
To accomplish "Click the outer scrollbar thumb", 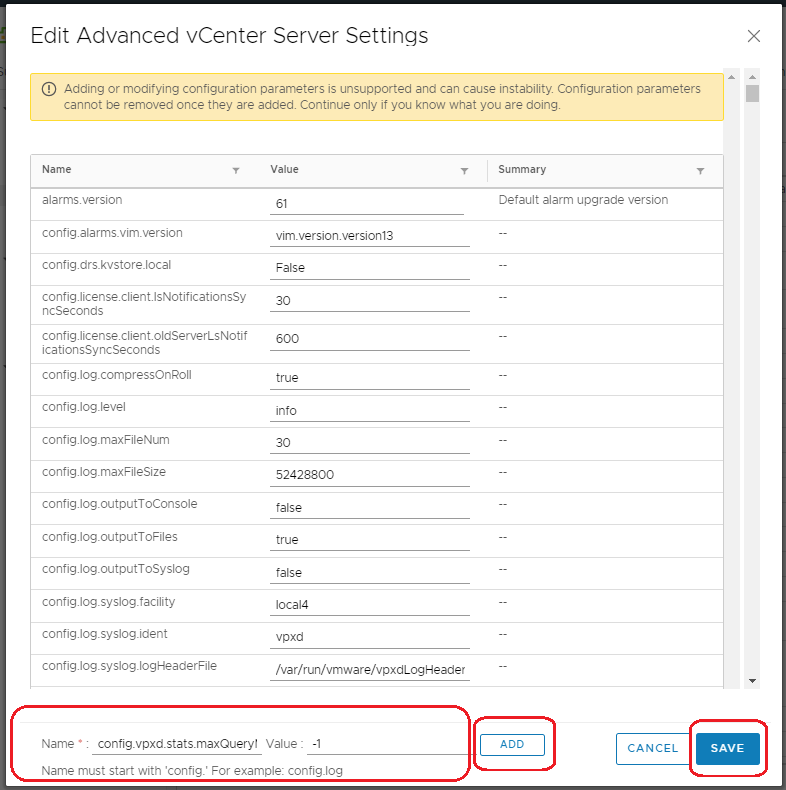I will 752,94.
